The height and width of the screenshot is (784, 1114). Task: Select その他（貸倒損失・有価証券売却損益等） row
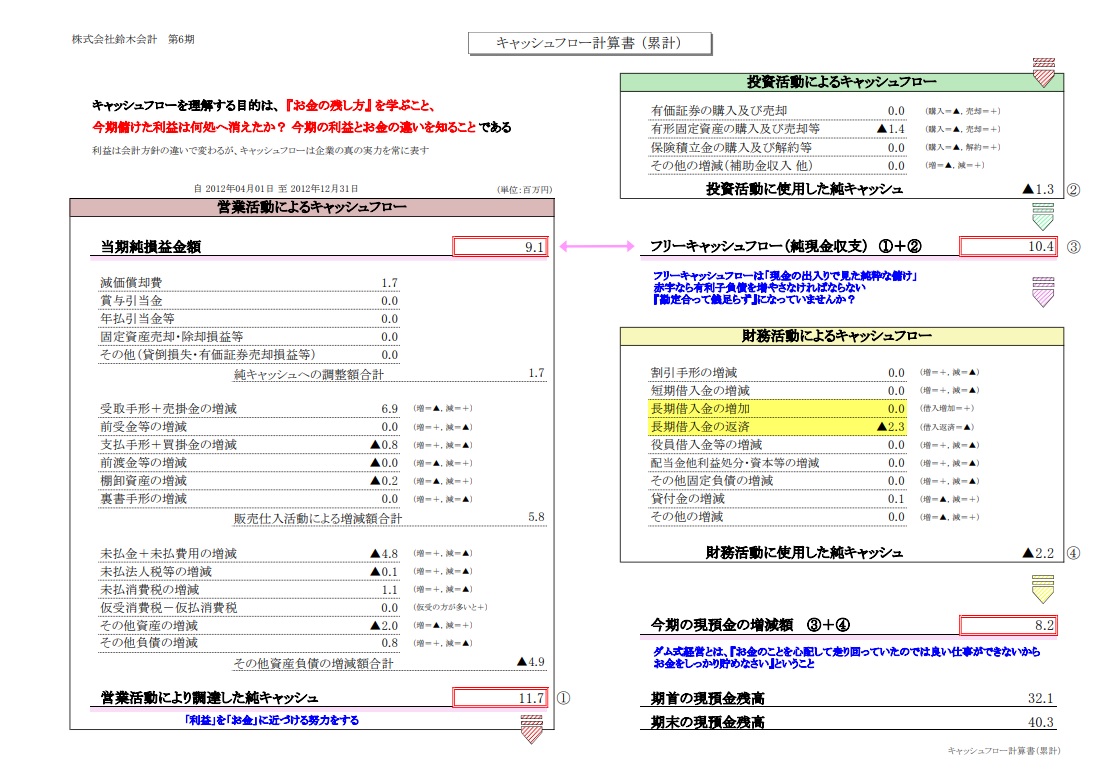[249, 354]
